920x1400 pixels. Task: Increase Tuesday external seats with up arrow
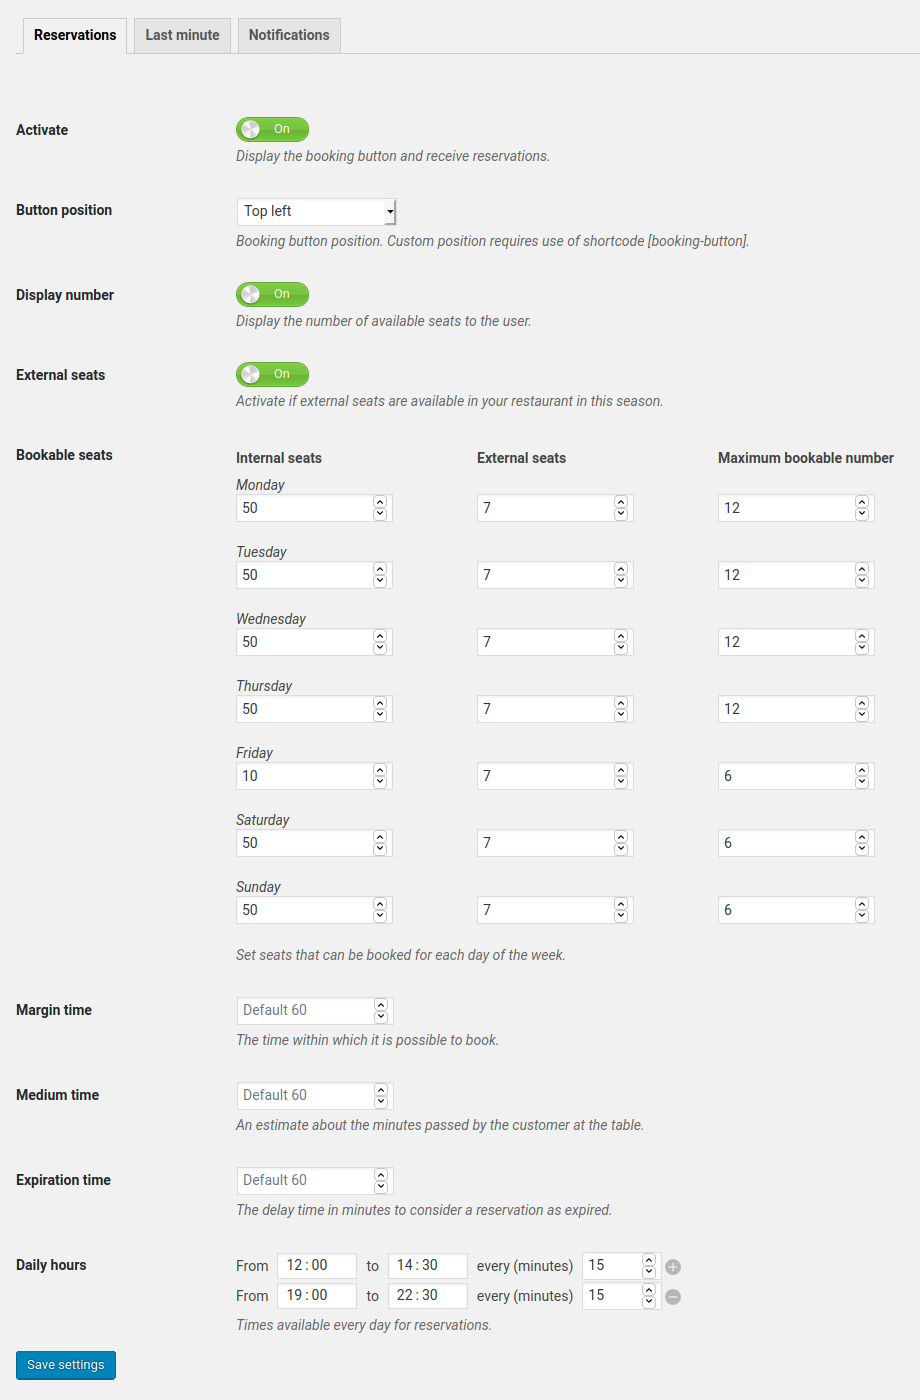621,569
